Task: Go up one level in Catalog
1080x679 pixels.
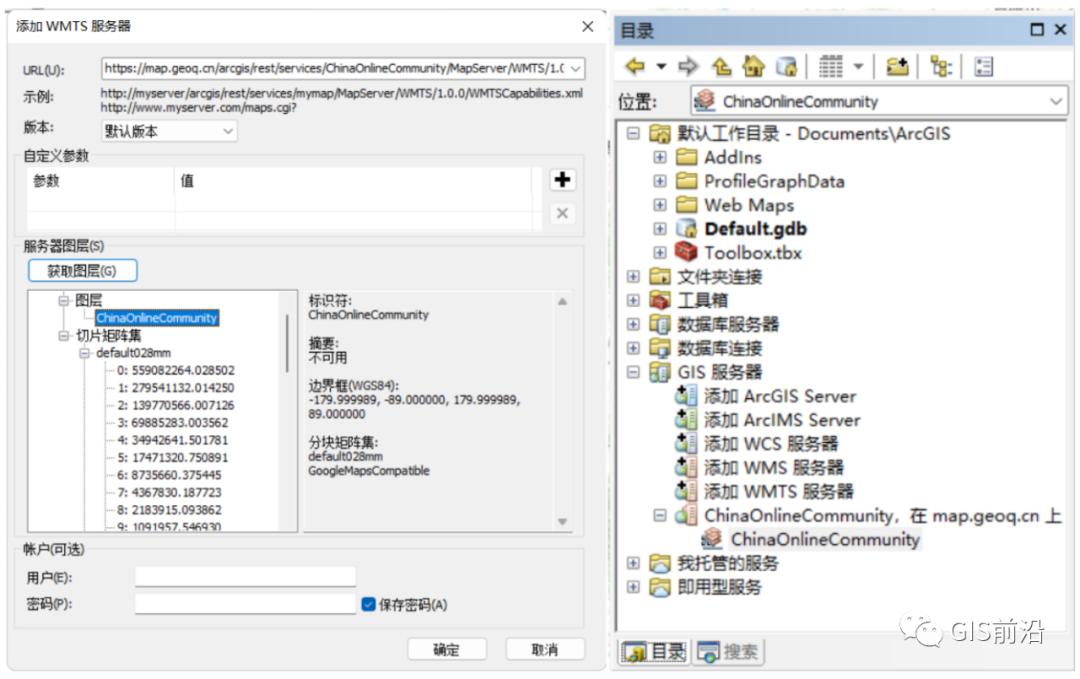Action: pyautogui.click(x=721, y=67)
